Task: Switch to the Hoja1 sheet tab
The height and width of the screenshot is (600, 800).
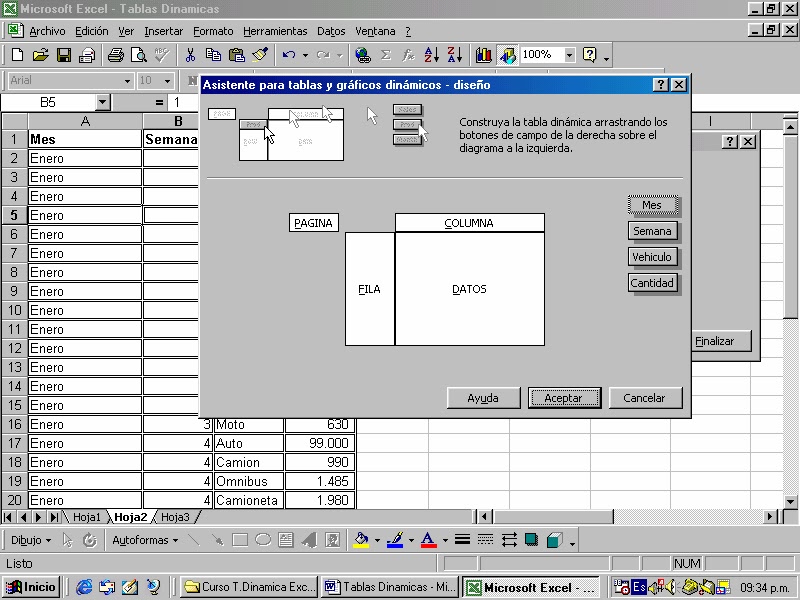Action: click(x=87, y=517)
